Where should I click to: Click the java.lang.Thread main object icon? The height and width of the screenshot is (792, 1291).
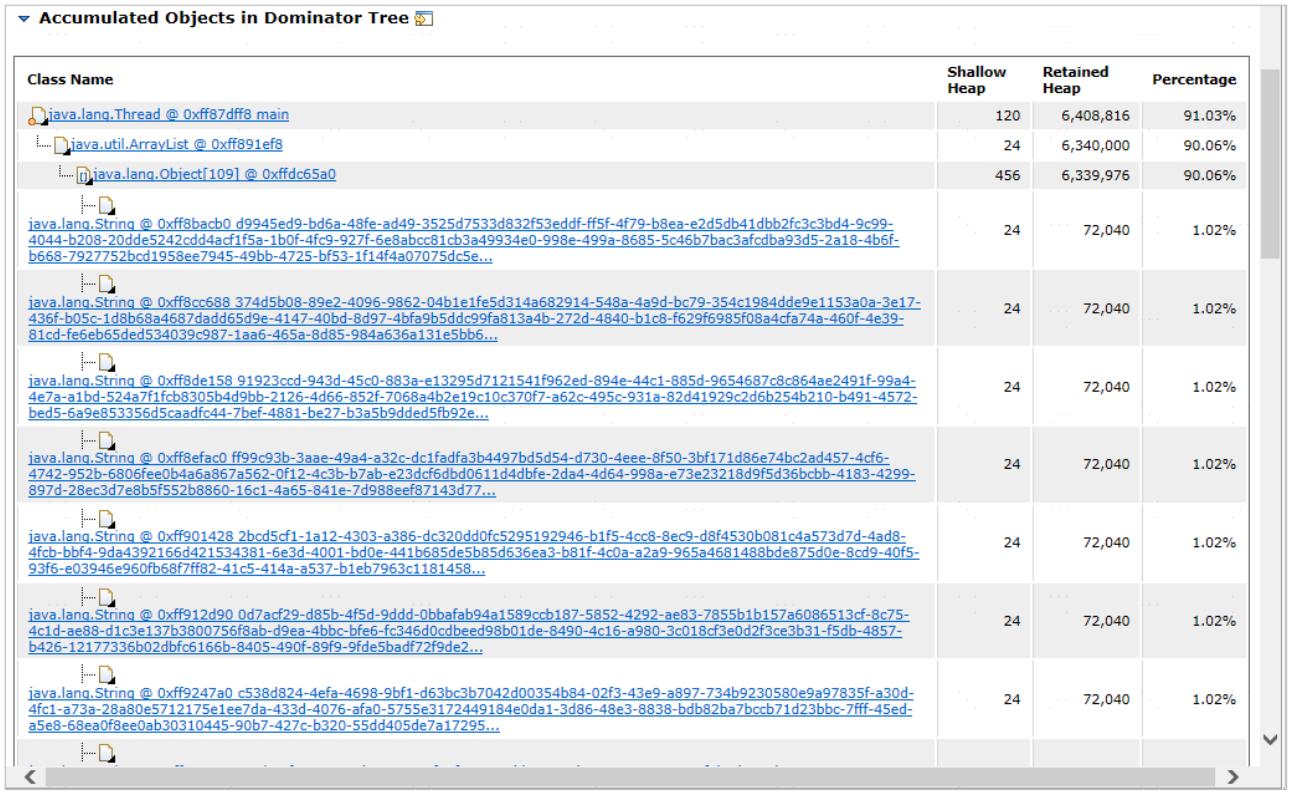pyautogui.click(x=35, y=116)
